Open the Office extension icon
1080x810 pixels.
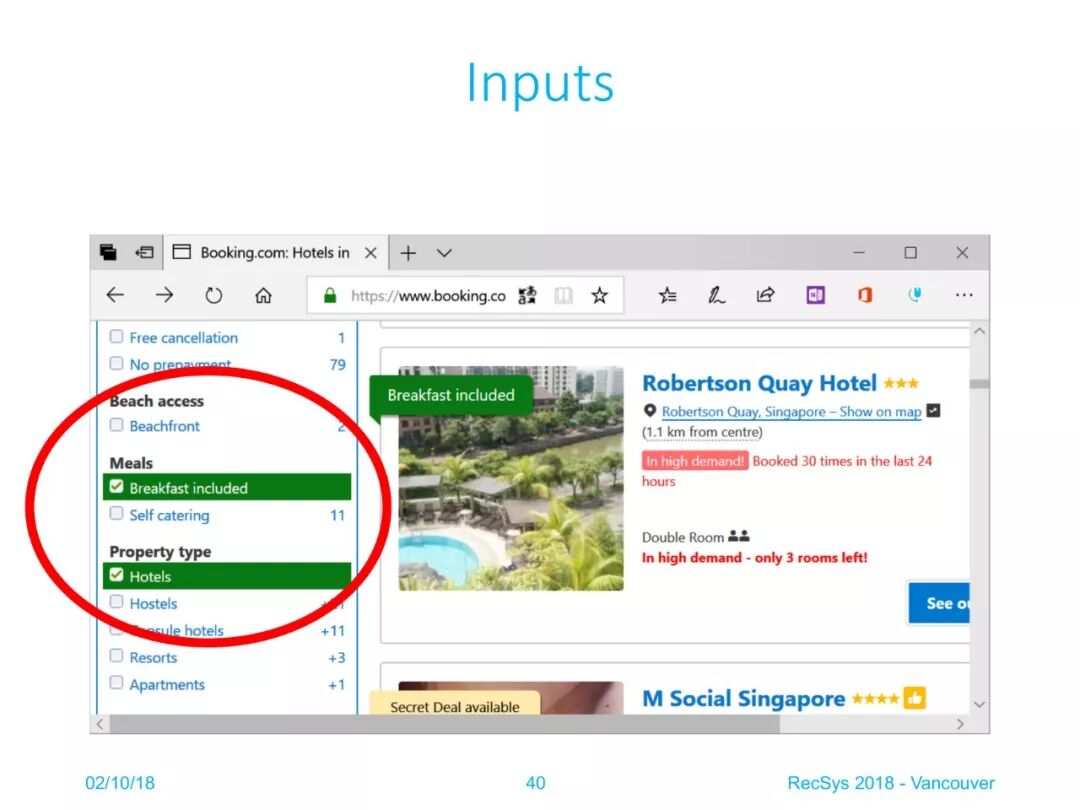(865, 295)
